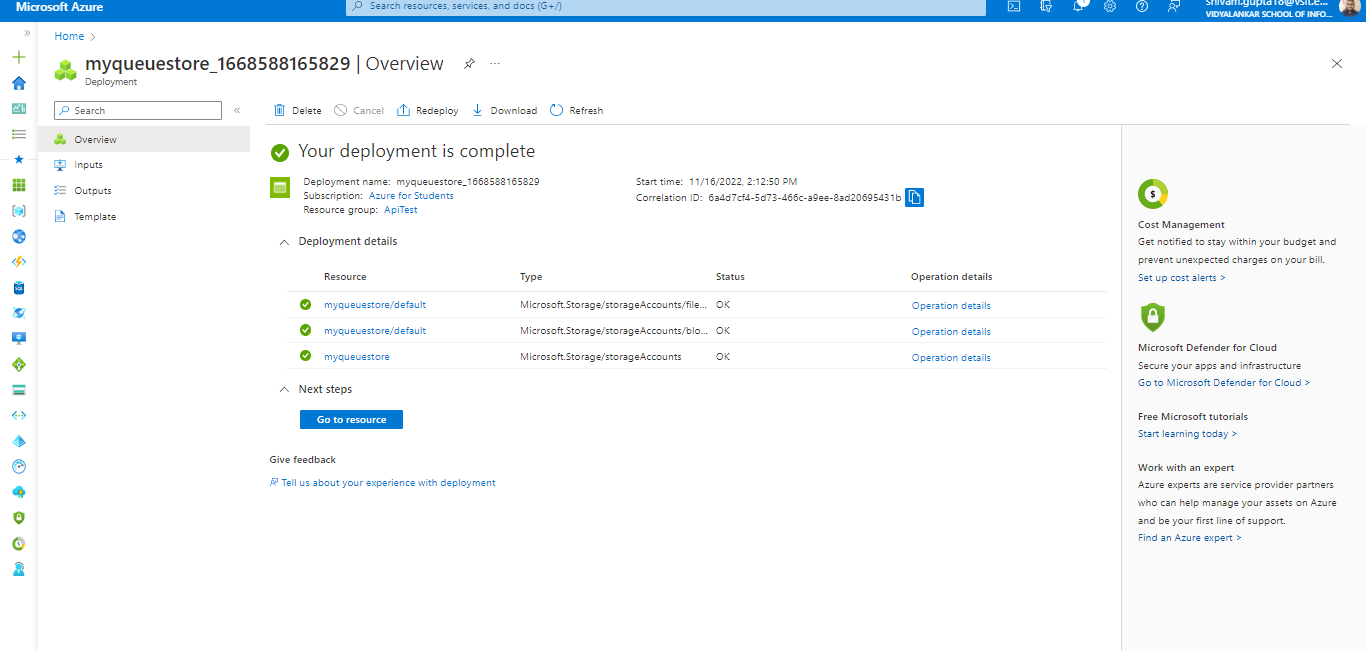Open Cloud Shell from the top bar

(x=1014, y=6)
